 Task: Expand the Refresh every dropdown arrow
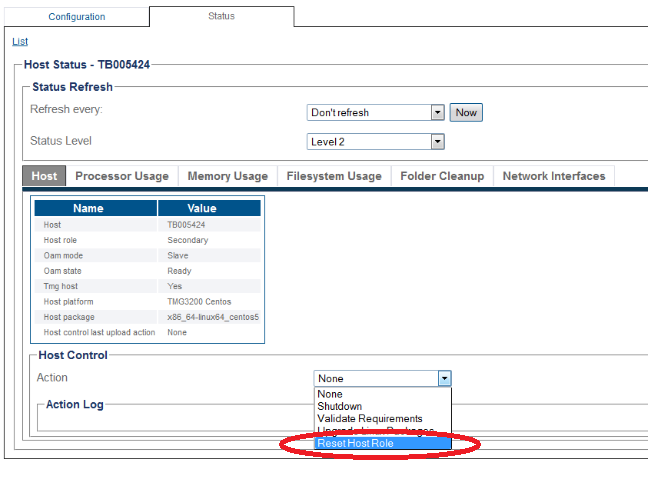click(437, 112)
